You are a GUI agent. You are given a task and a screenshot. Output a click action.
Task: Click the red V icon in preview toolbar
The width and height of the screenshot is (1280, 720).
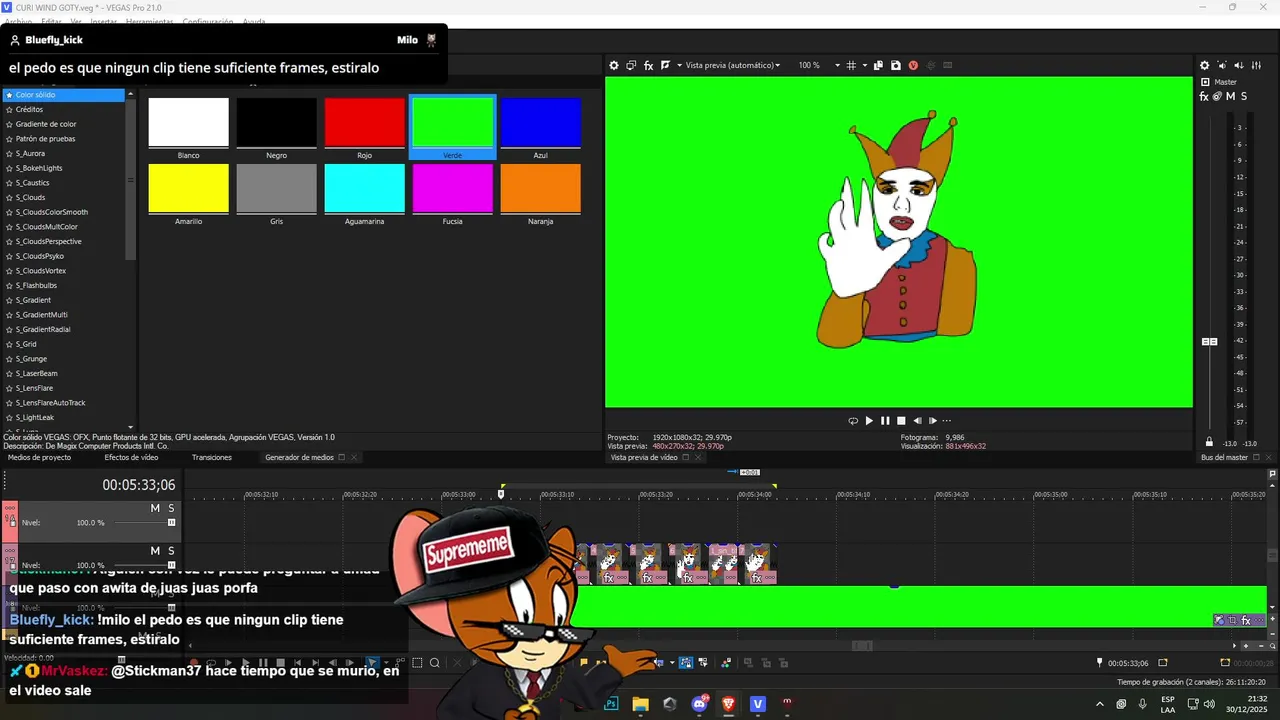point(913,65)
